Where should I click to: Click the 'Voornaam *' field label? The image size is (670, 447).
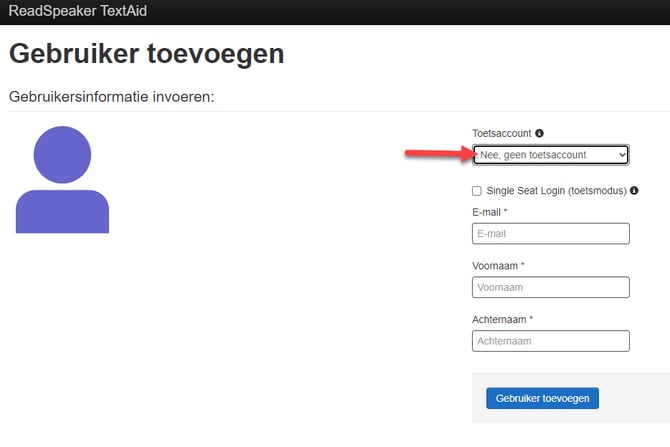pyautogui.click(x=498, y=266)
